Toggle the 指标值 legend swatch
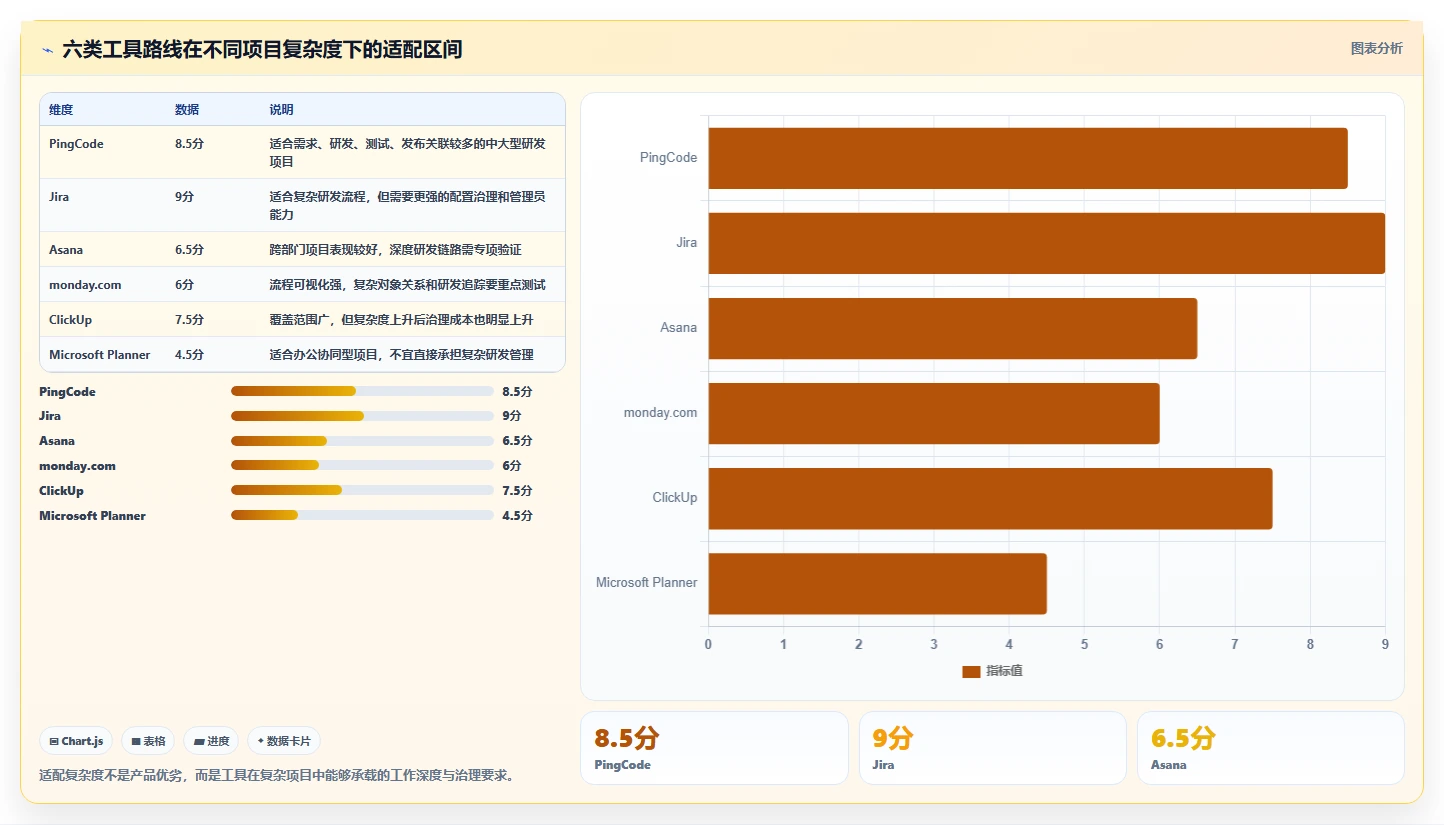This screenshot has height=825, width=1444. pos(971,672)
